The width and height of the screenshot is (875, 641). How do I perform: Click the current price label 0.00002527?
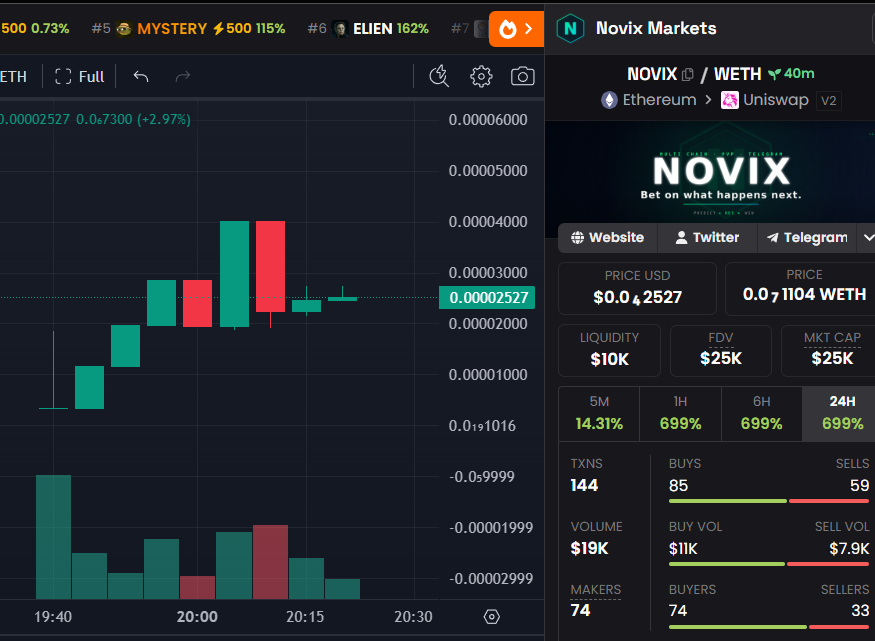(x=487, y=297)
